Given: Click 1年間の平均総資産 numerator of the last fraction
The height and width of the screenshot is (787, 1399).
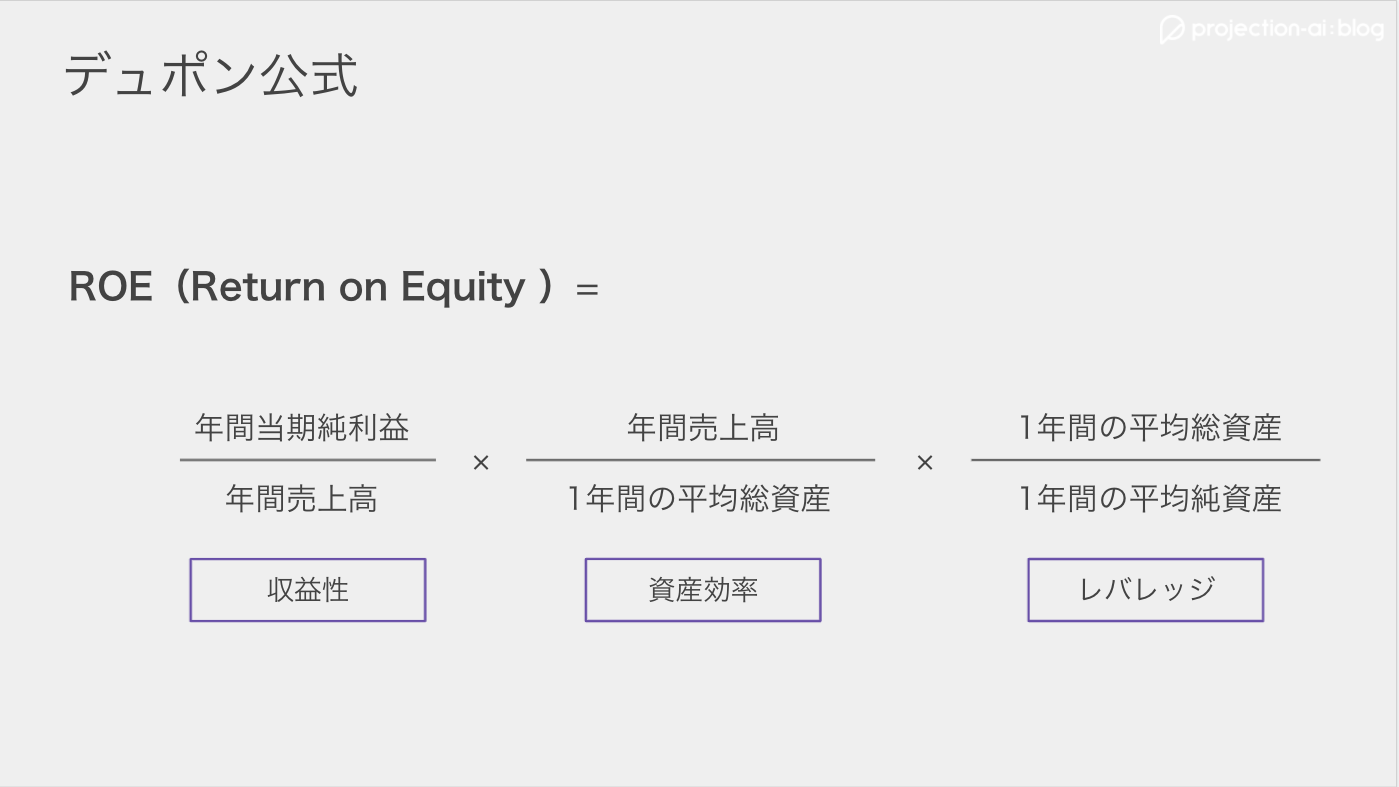Looking at the screenshot, I should (x=1150, y=428).
